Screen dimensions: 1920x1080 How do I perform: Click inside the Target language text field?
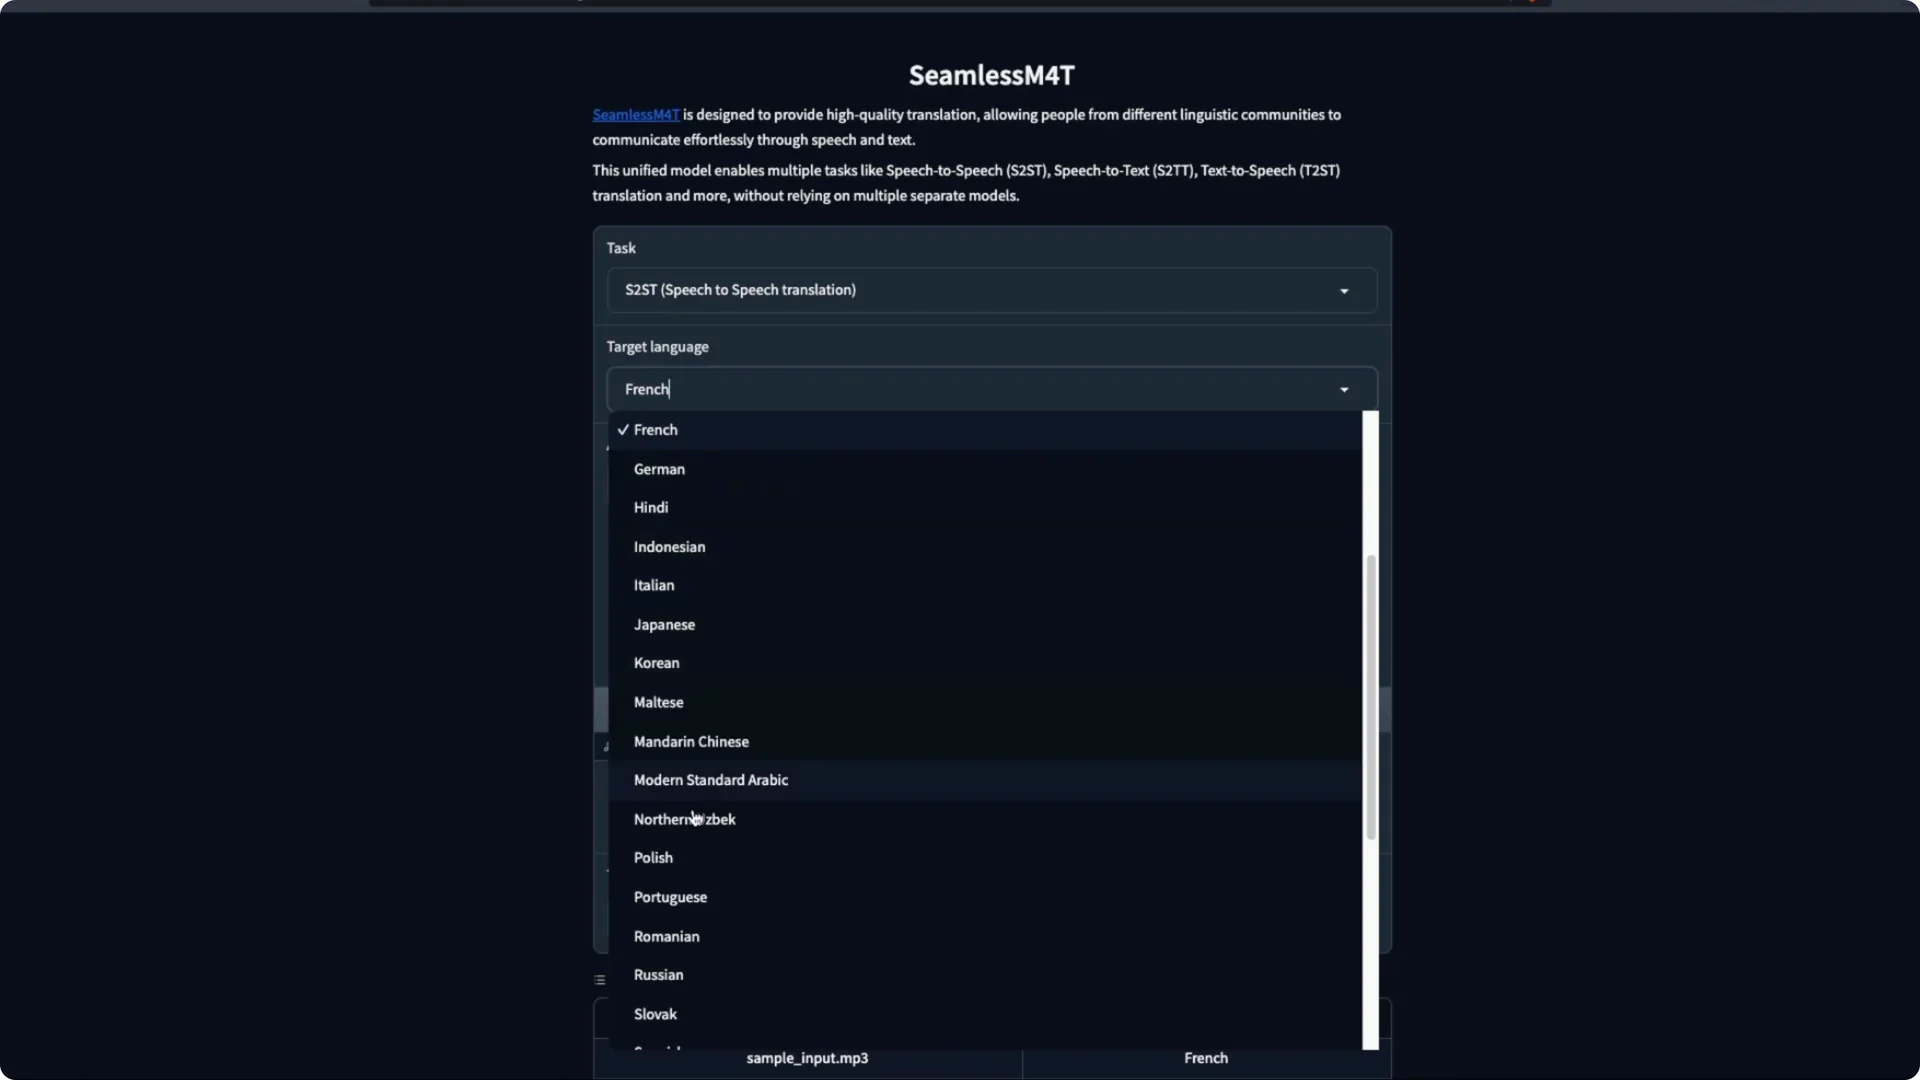click(900, 389)
